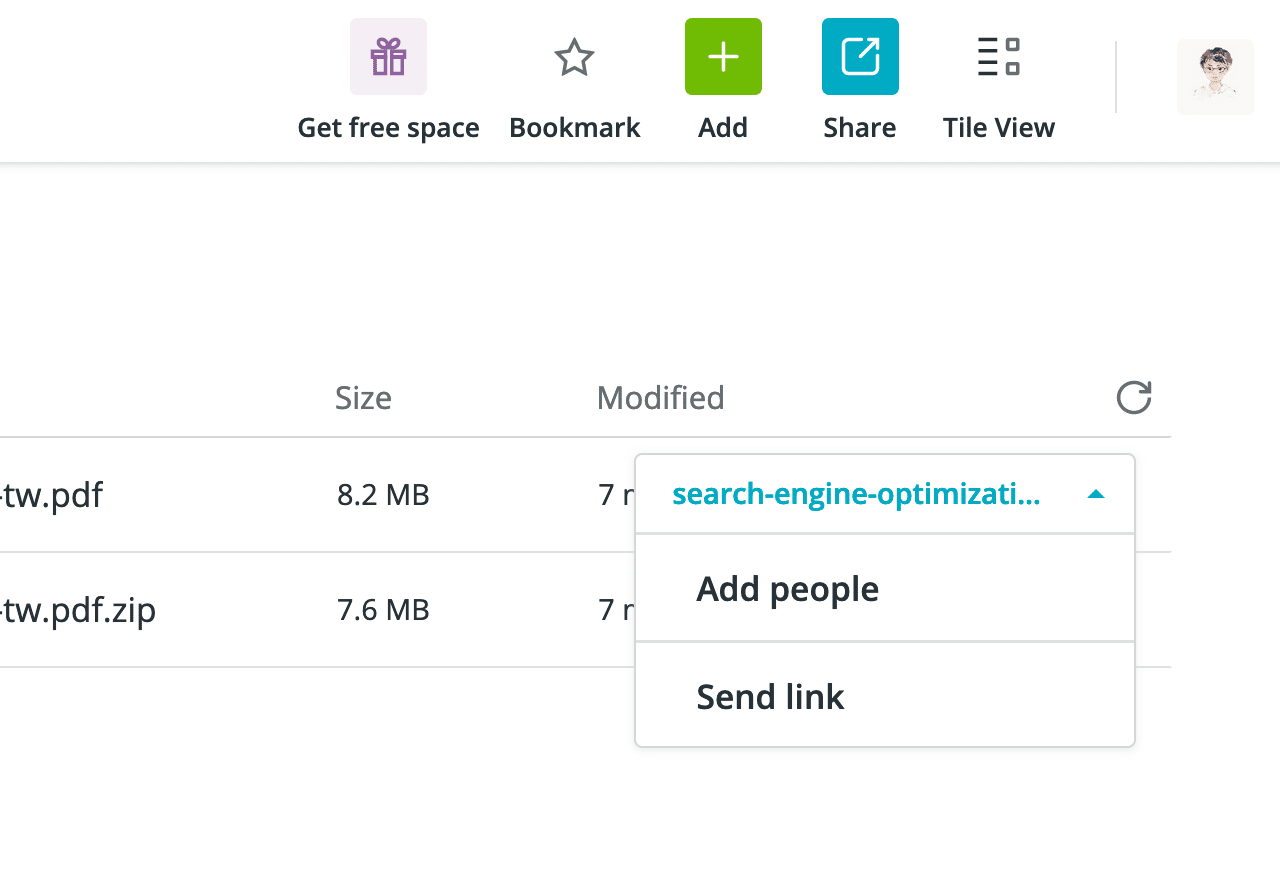Select Send link from the dropdown
The height and width of the screenshot is (880, 1280).
point(770,697)
